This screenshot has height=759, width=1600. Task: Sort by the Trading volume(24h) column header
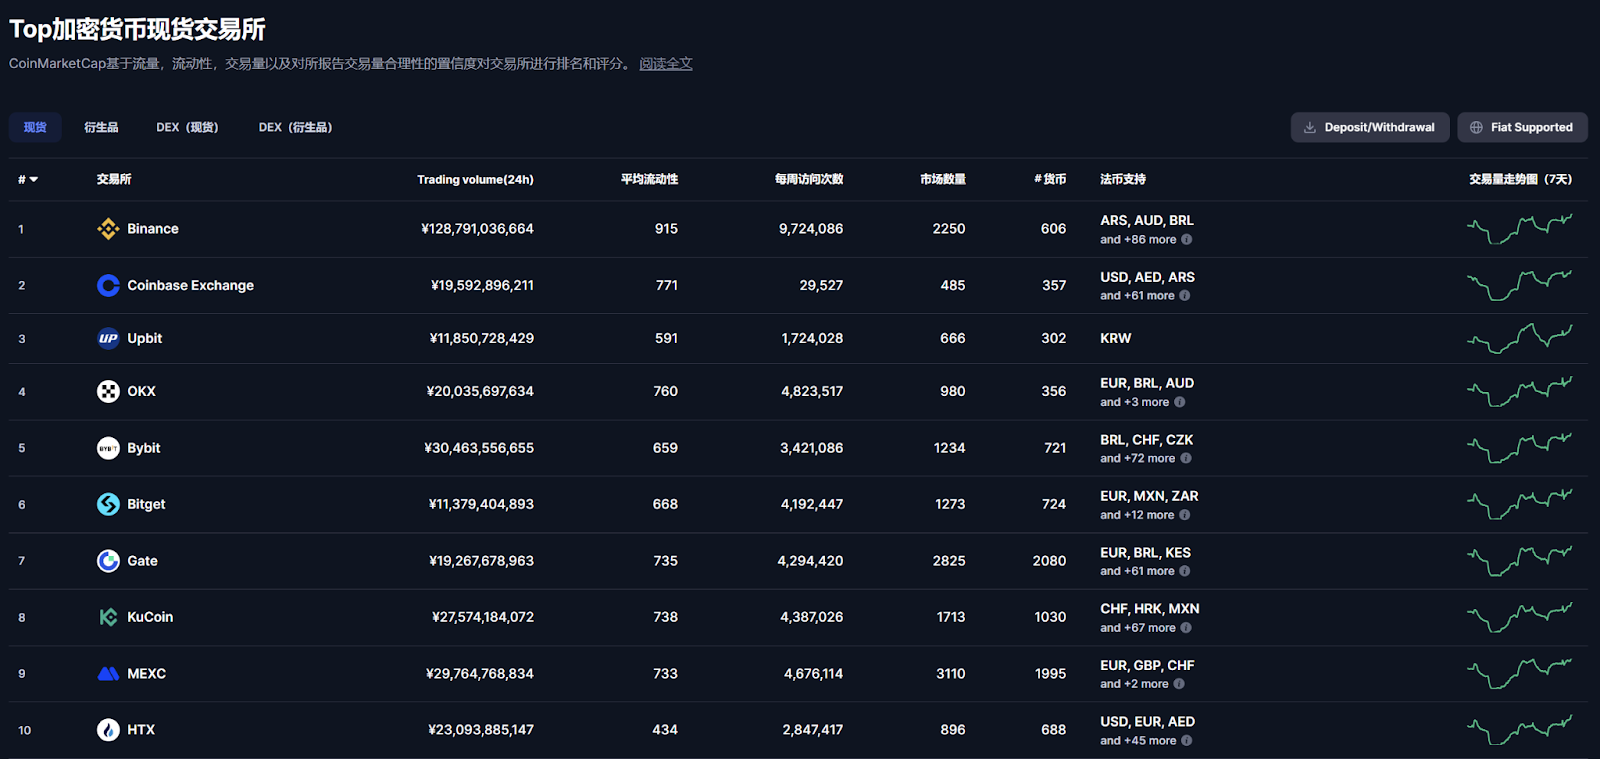(x=475, y=180)
